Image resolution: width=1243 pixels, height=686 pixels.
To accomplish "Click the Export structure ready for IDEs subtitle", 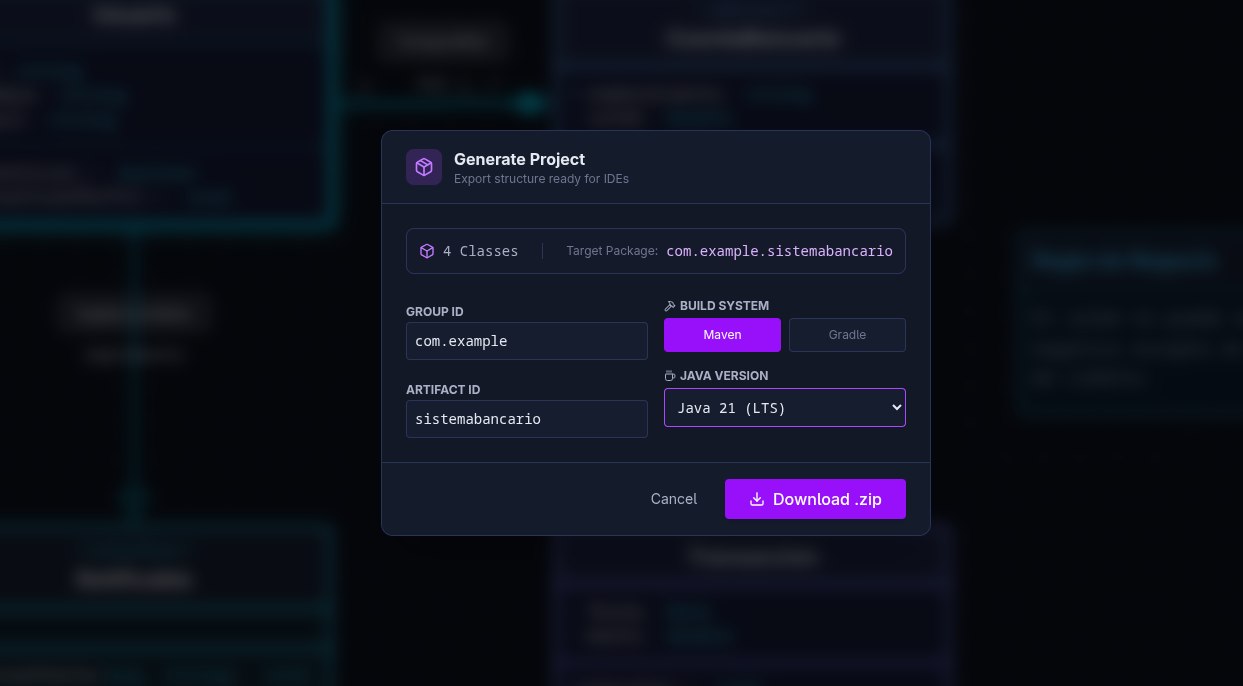I will point(541,179).
